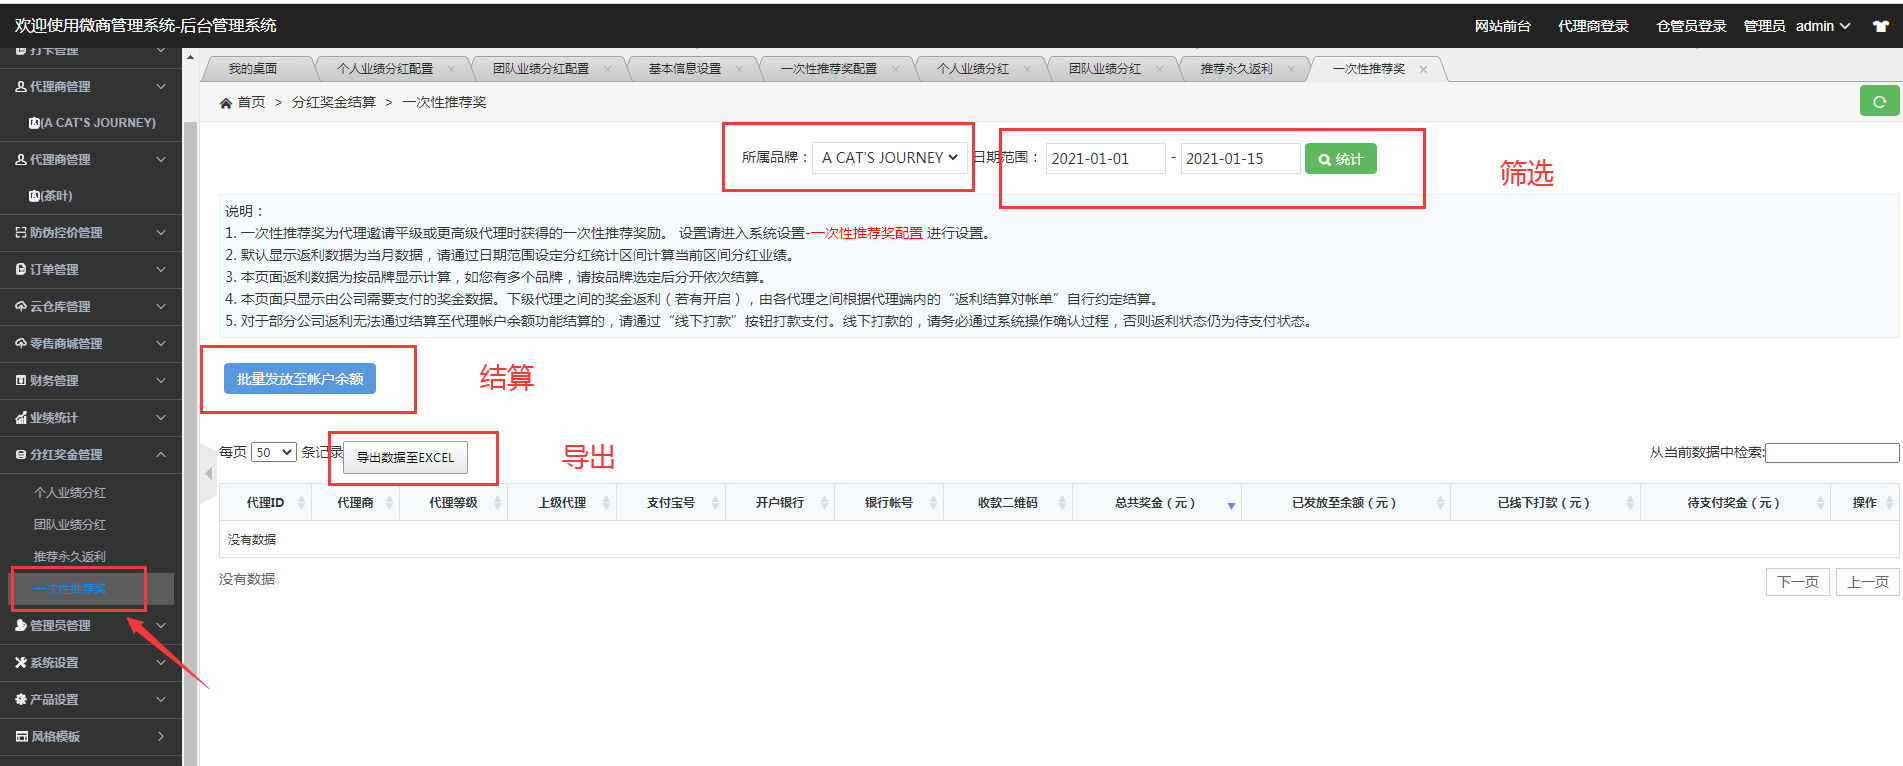This screenshot has width=1903, height=766.
Task: Switch to the 我的桌面 tab
Action: [253, 69]
